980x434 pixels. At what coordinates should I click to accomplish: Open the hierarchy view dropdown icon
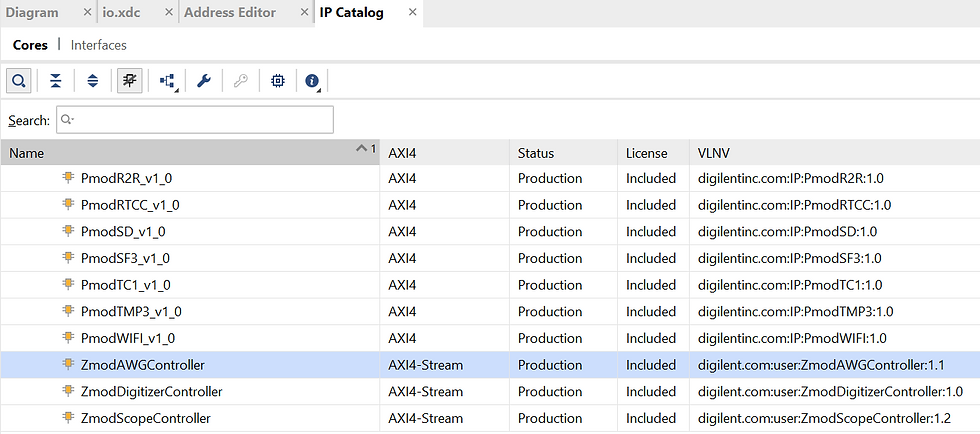167,81
